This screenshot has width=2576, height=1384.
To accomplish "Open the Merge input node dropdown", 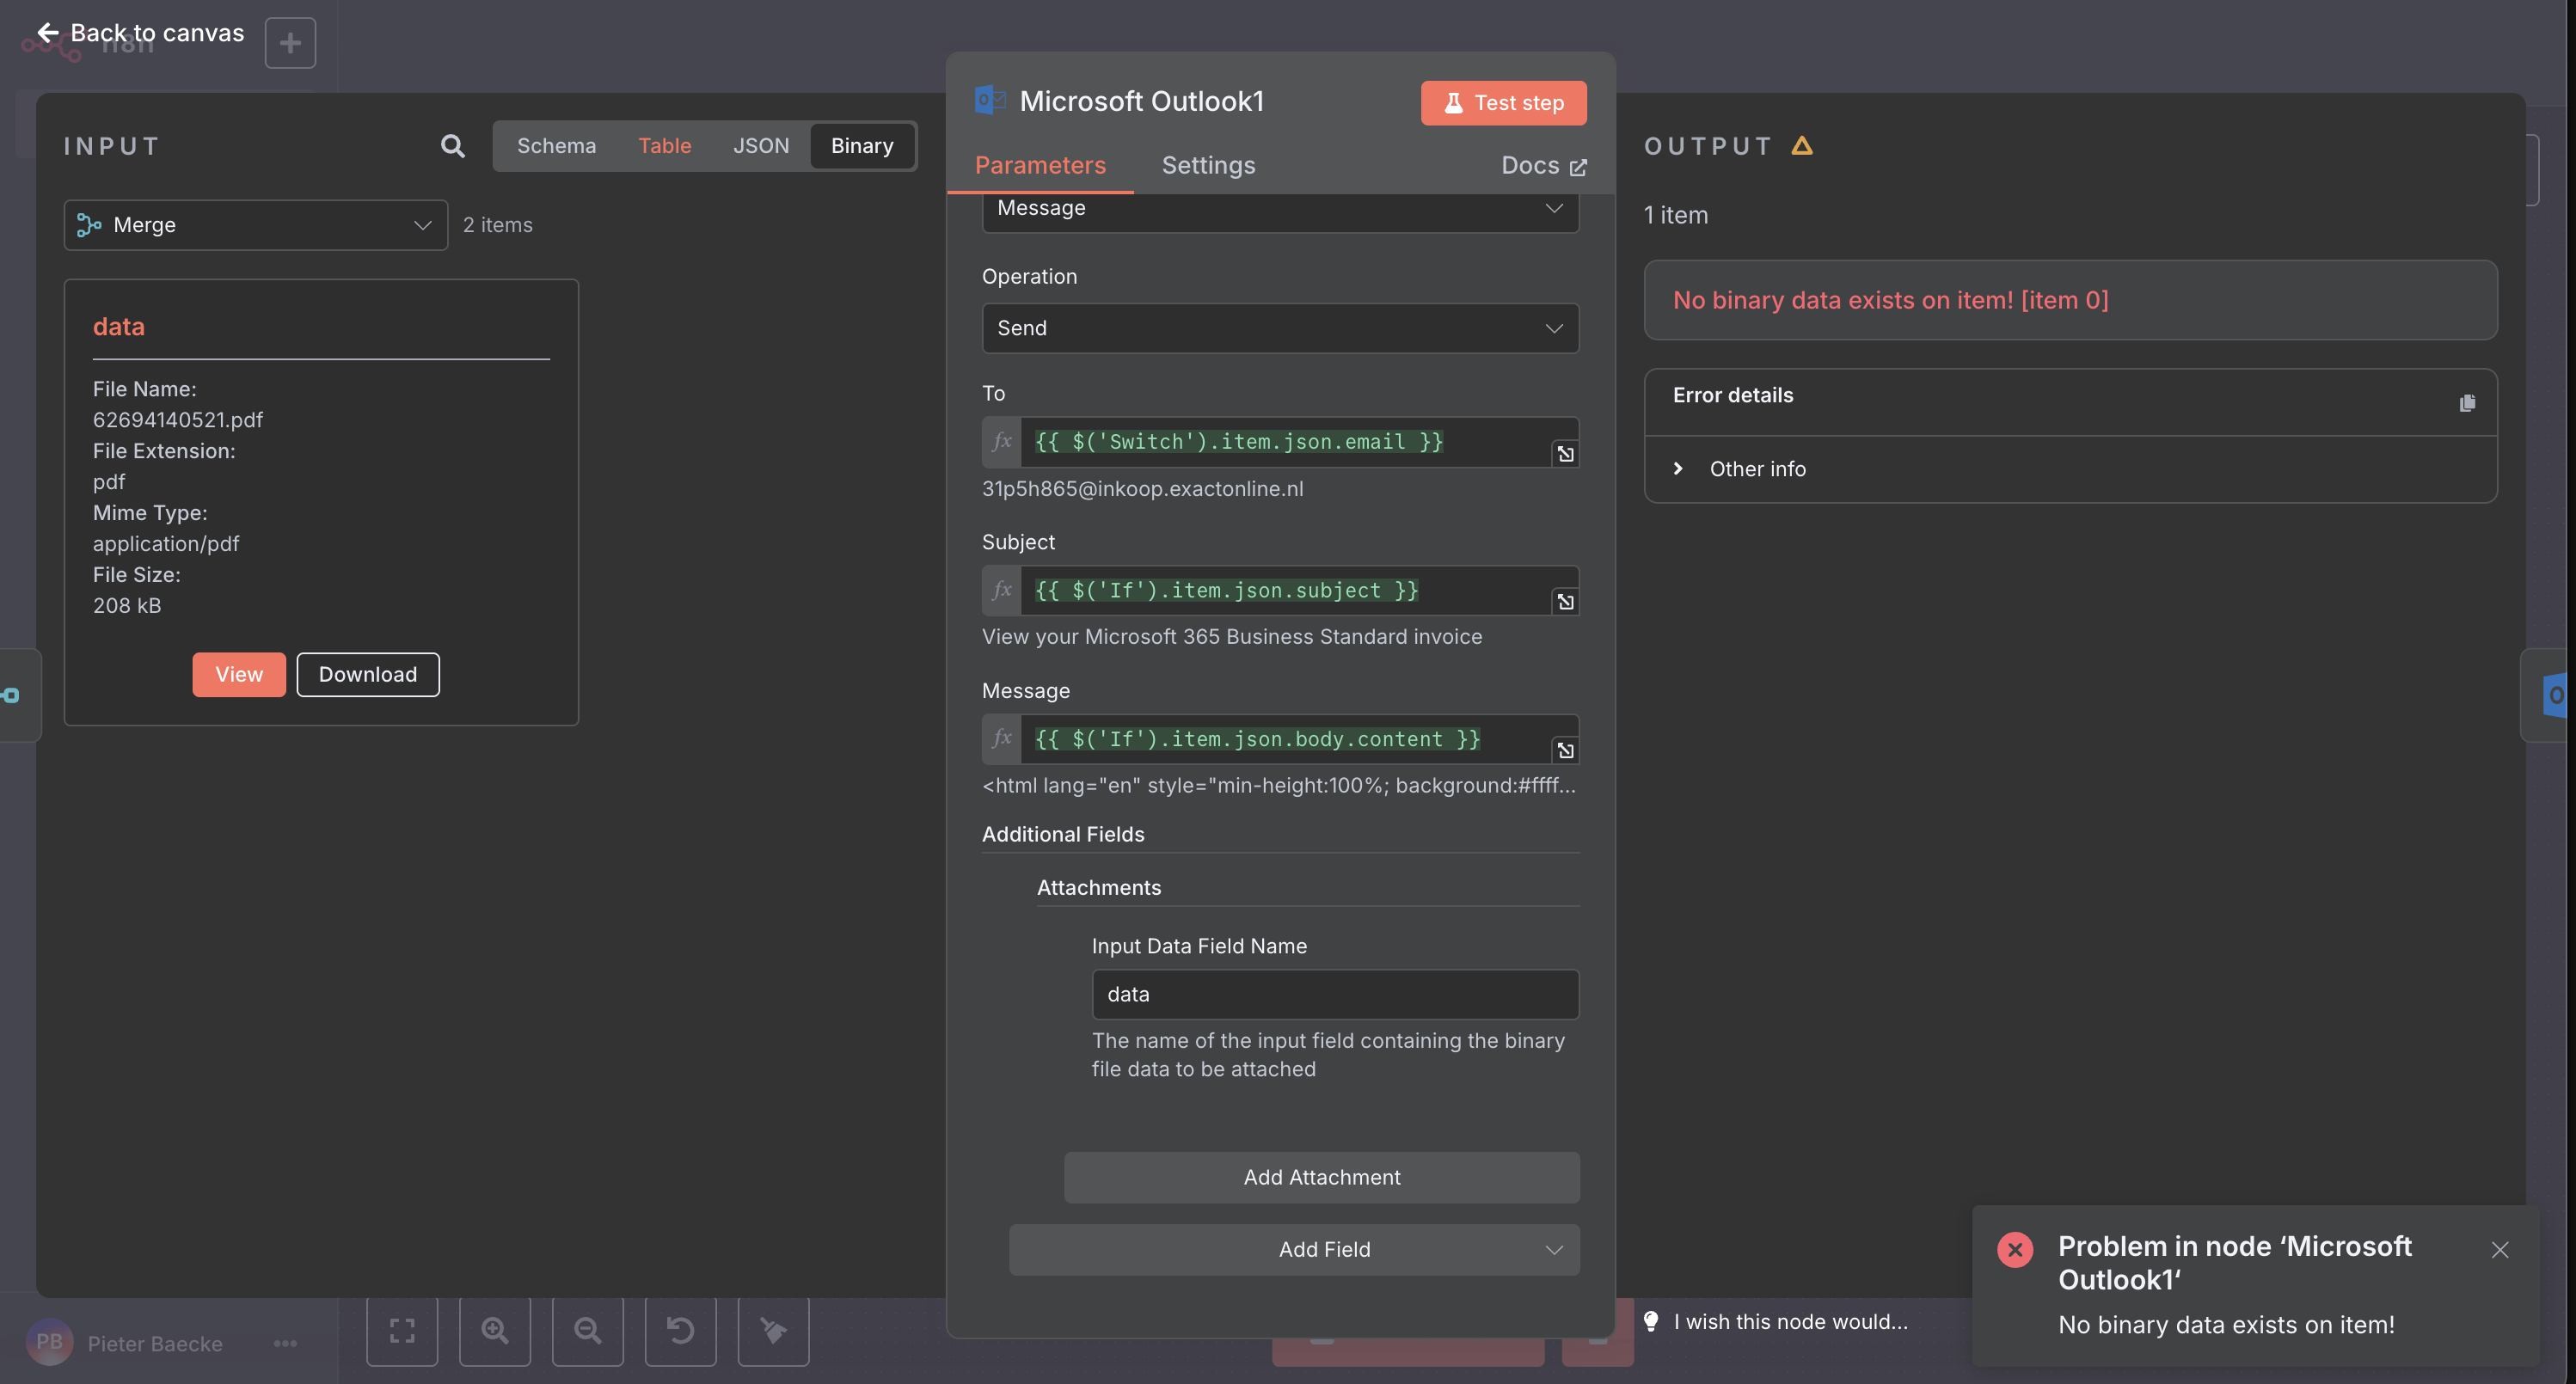I will (x=256, y=225).
